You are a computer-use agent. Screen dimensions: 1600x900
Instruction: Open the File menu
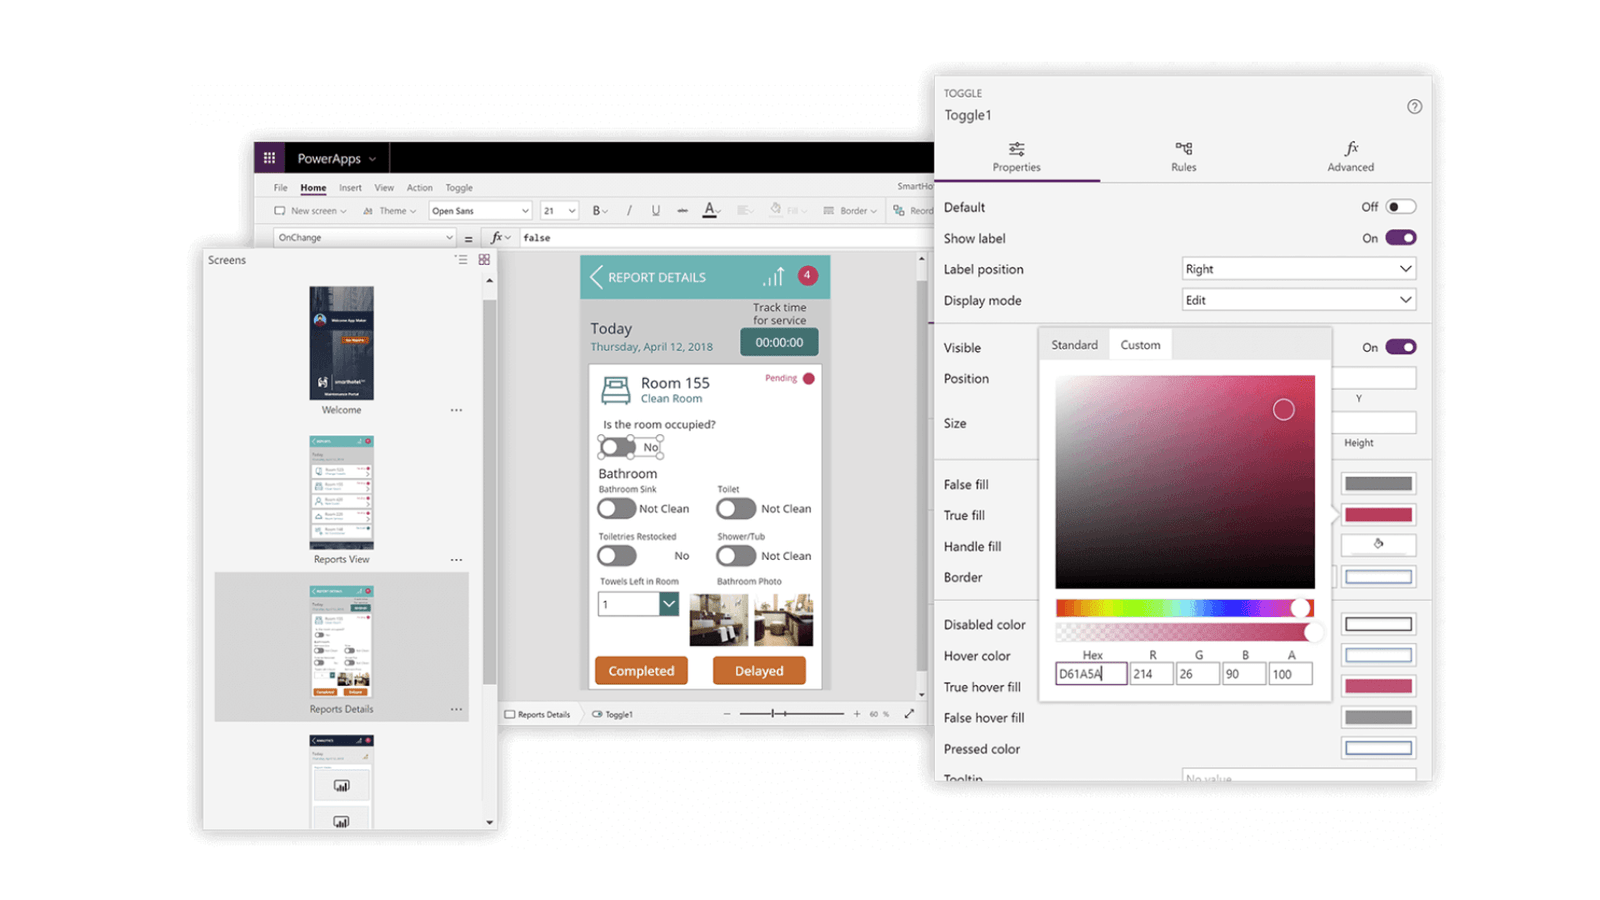click(281, 188)
